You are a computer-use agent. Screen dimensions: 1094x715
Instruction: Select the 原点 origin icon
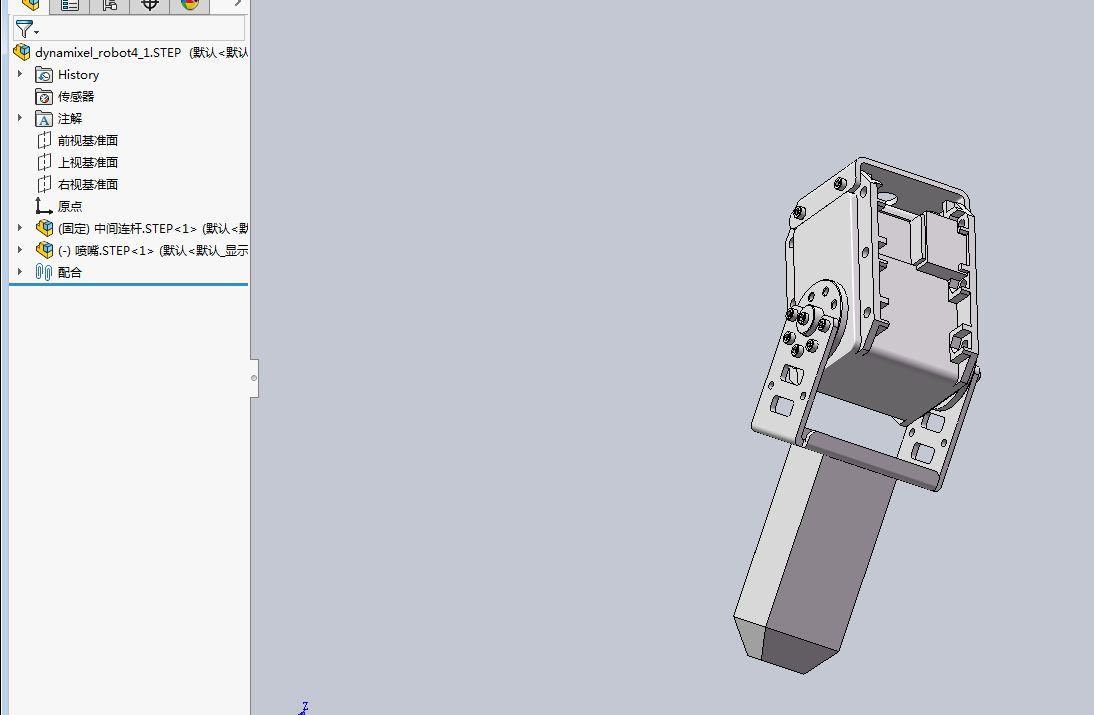44,206
